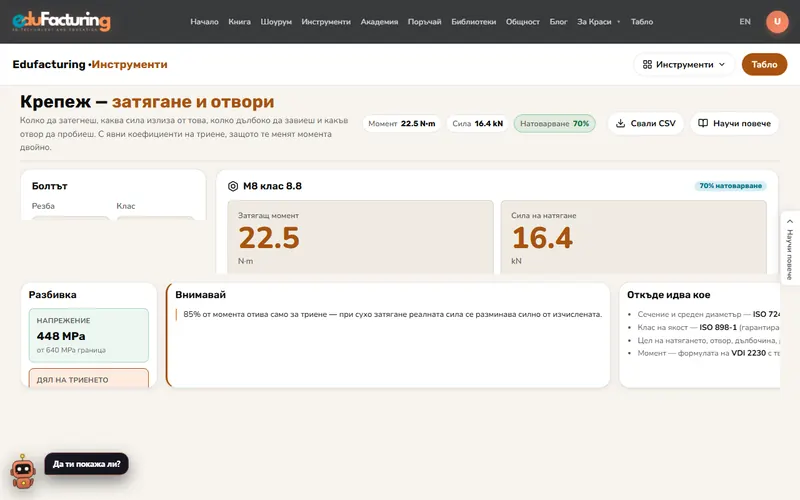
Task: Click the Сила 16.4 kN pill
Action: [x=478, y=123]
